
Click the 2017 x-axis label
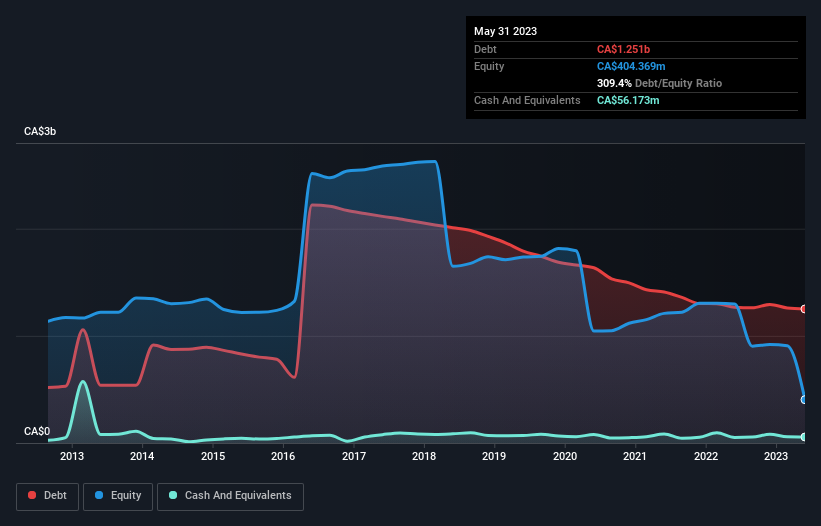coord(354,456)
